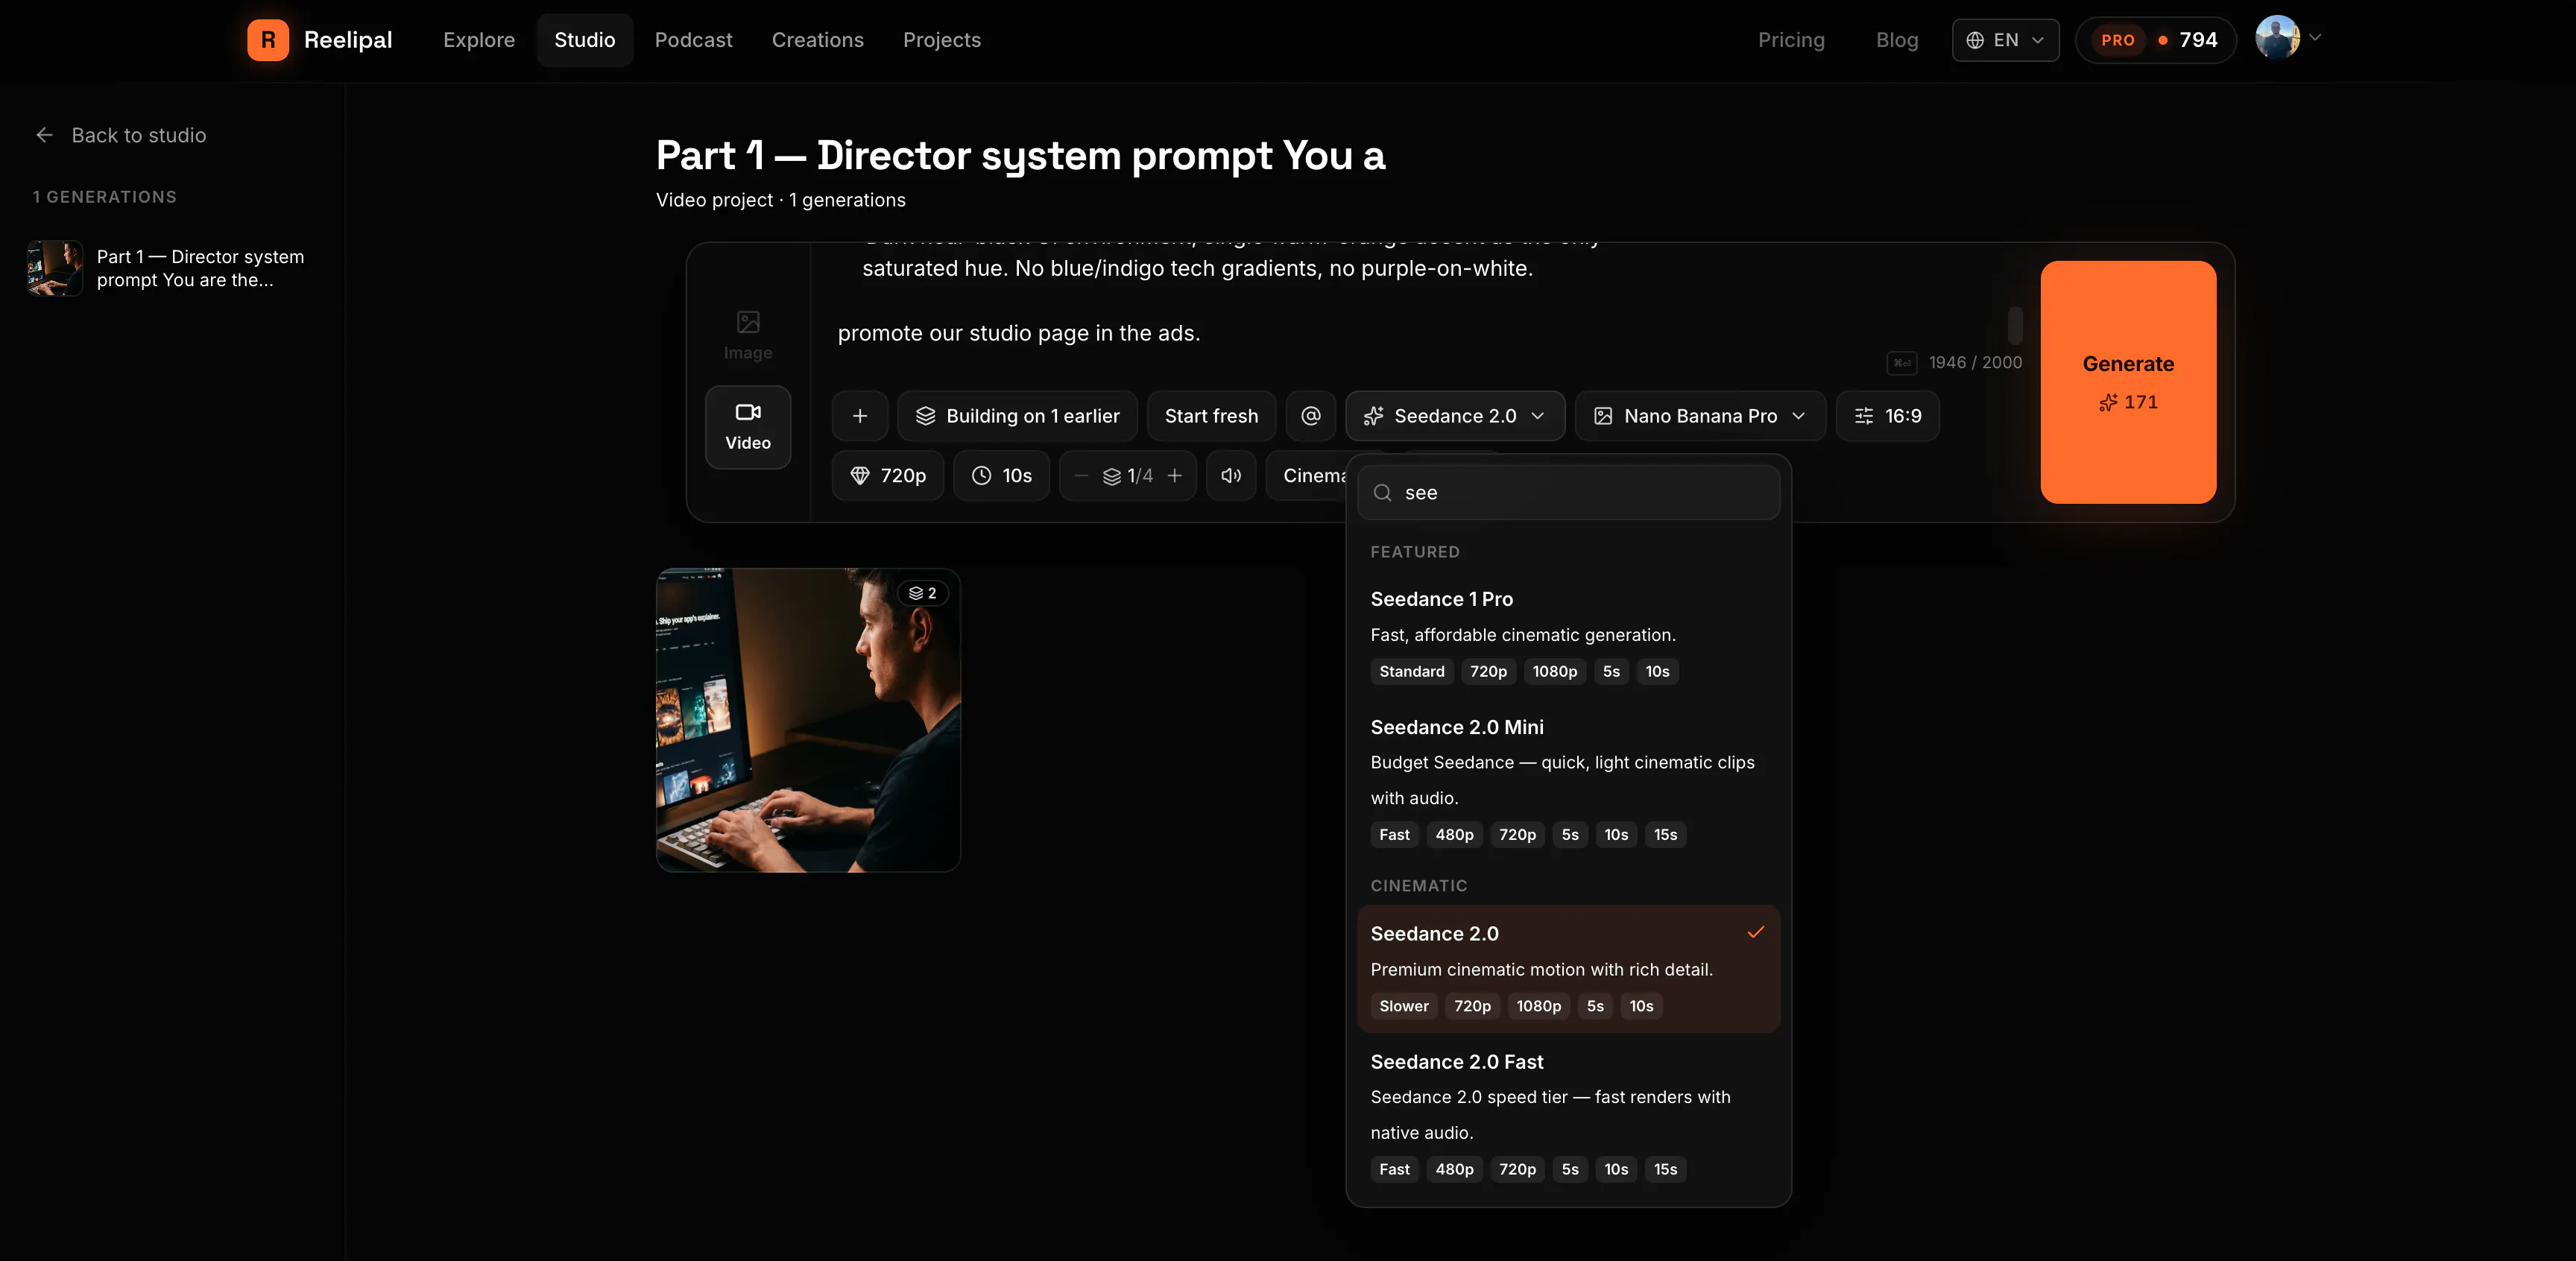
Task: Open the Explore tab
Action: click(479, 40)
